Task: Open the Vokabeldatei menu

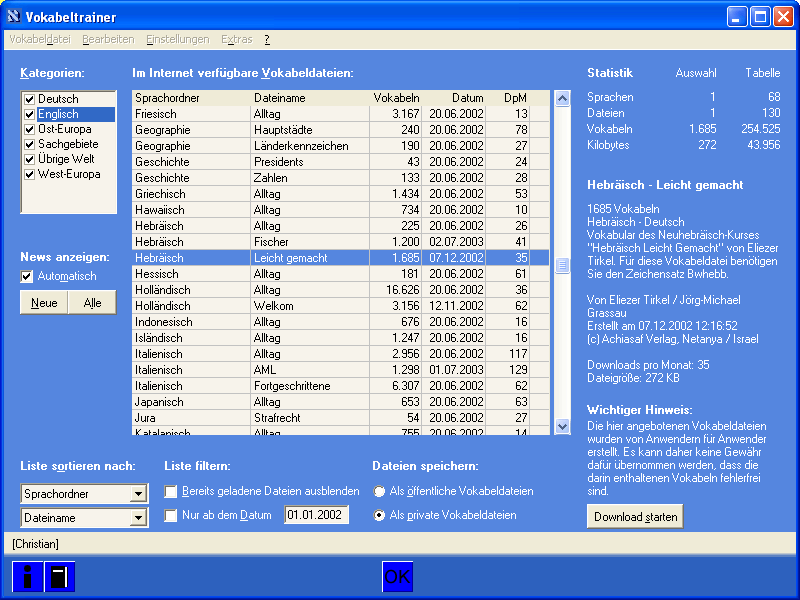Action: tap(40, 39)
